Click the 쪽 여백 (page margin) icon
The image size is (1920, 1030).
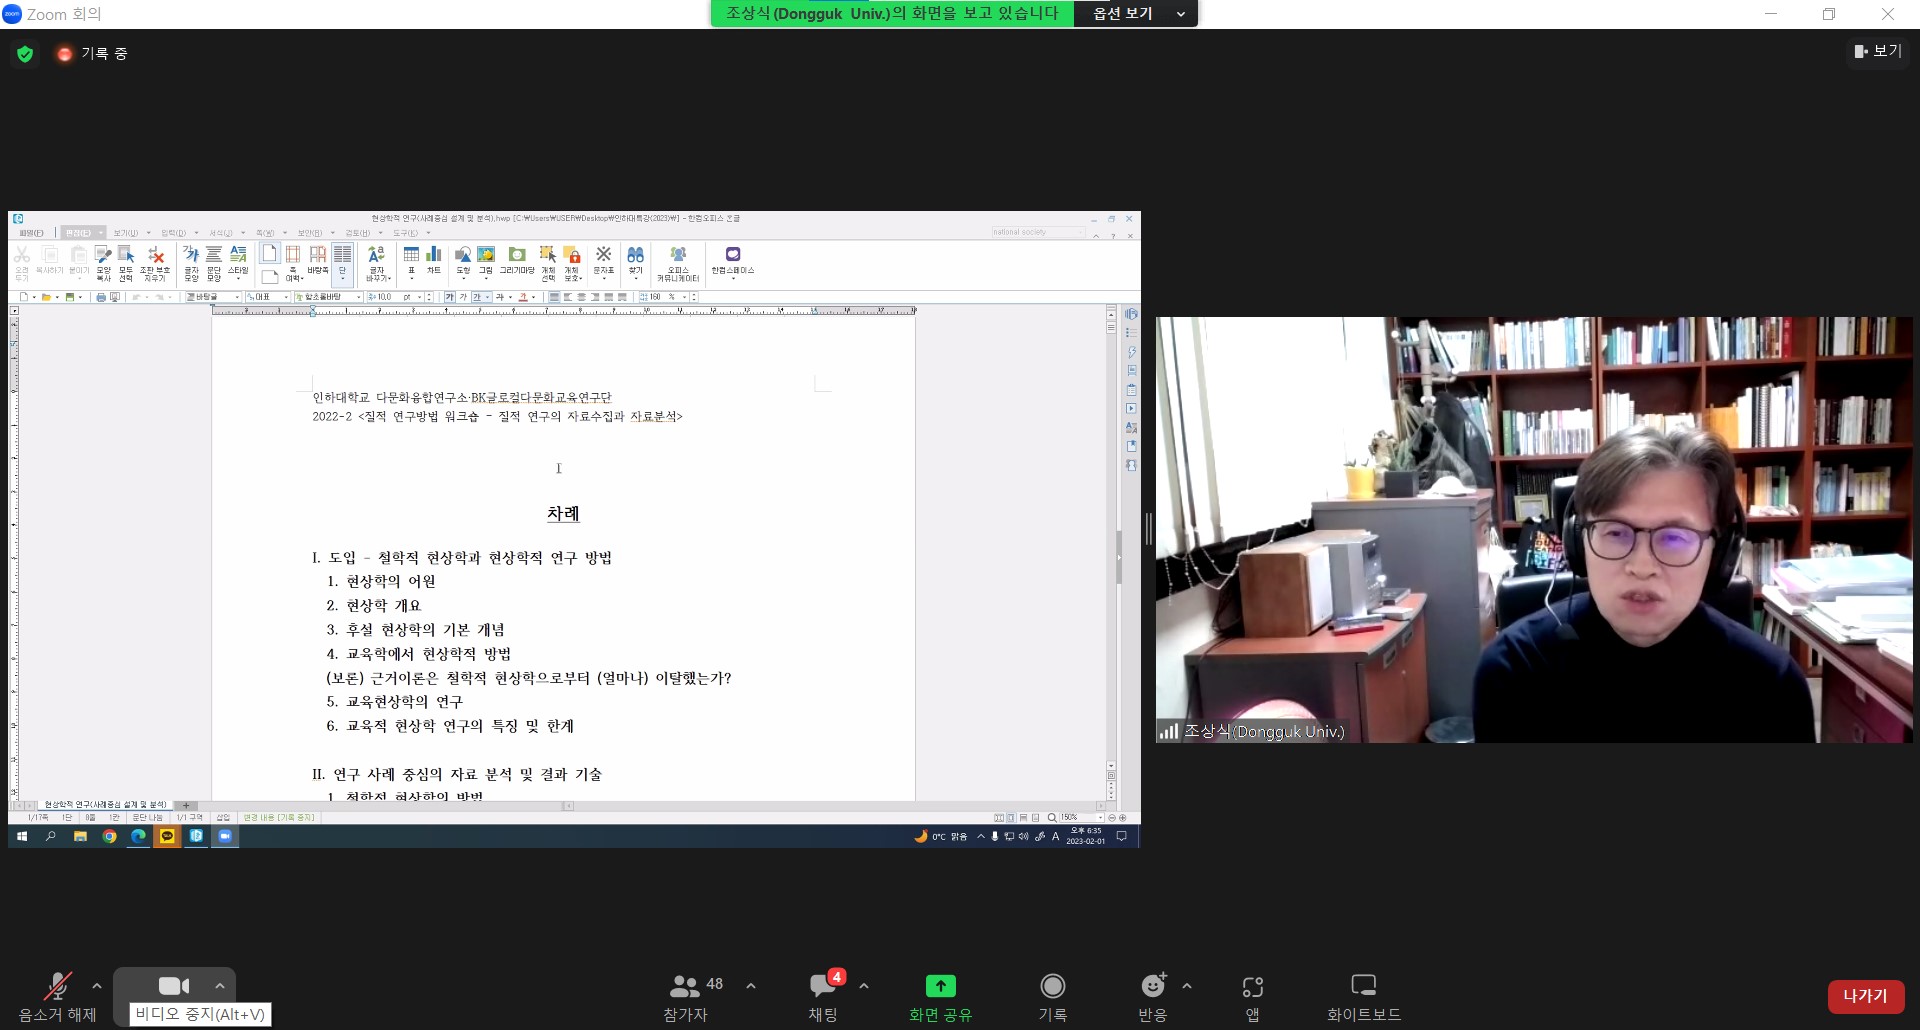(x=293, y=263)
